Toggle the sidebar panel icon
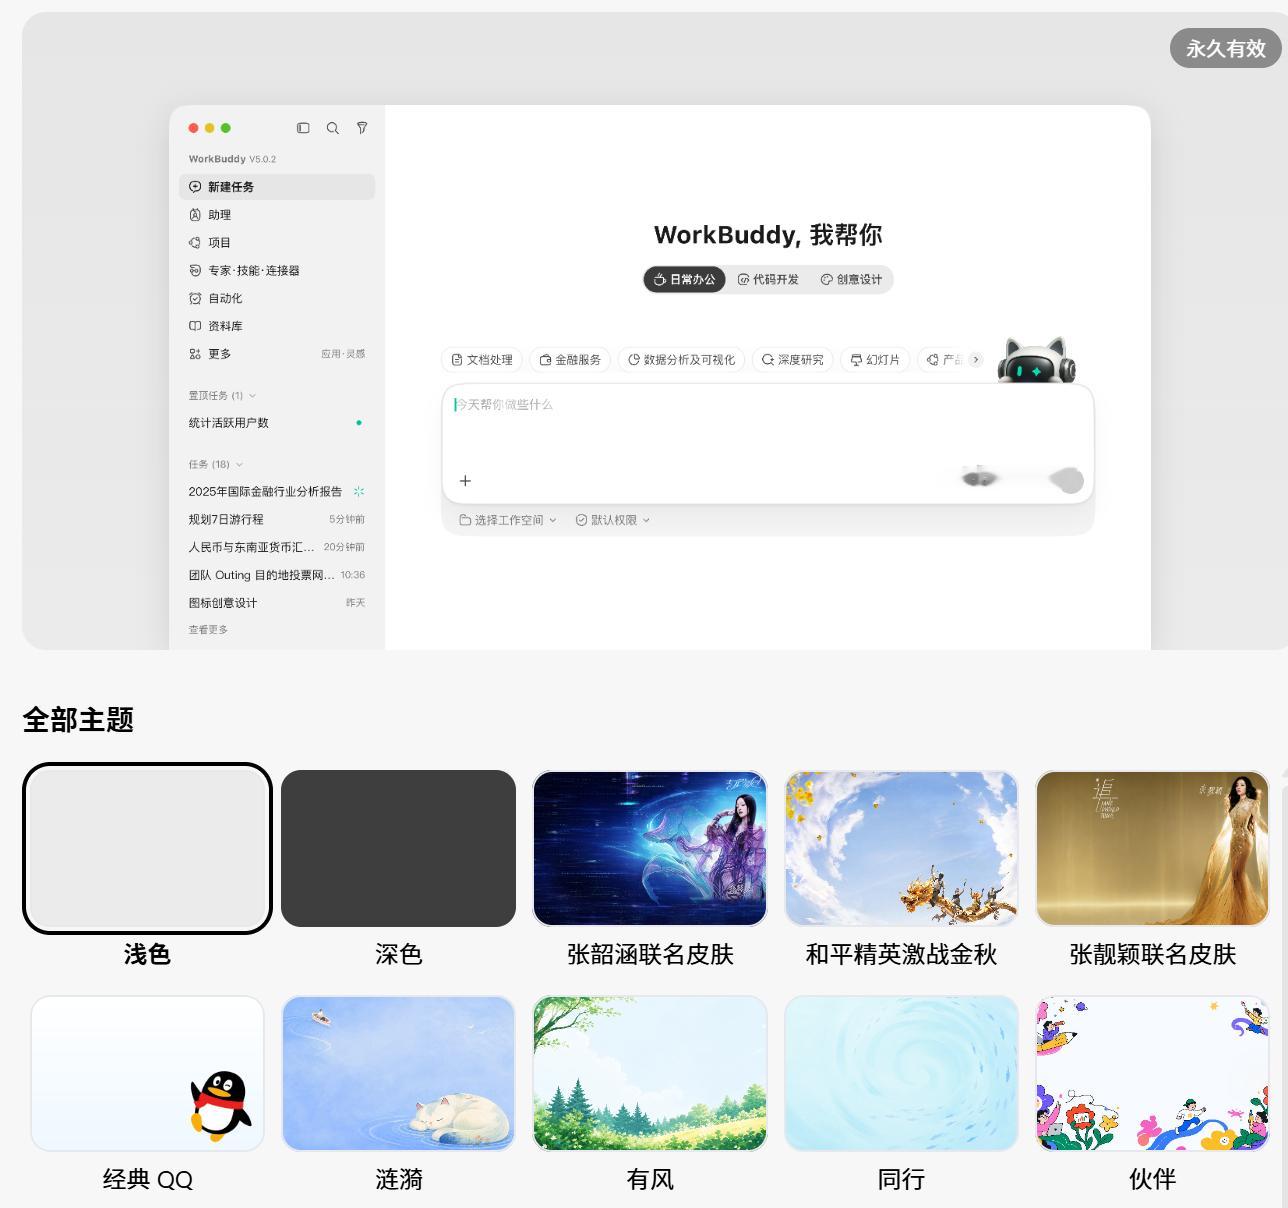This screenshot has width=1288, height=1208. 303,128
